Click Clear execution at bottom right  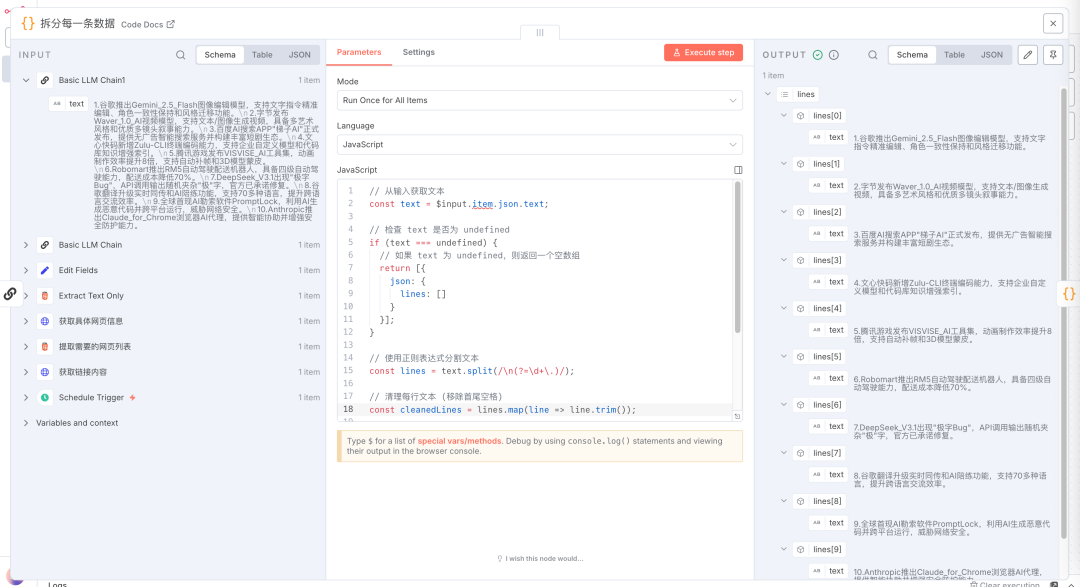coord(1005,584)
